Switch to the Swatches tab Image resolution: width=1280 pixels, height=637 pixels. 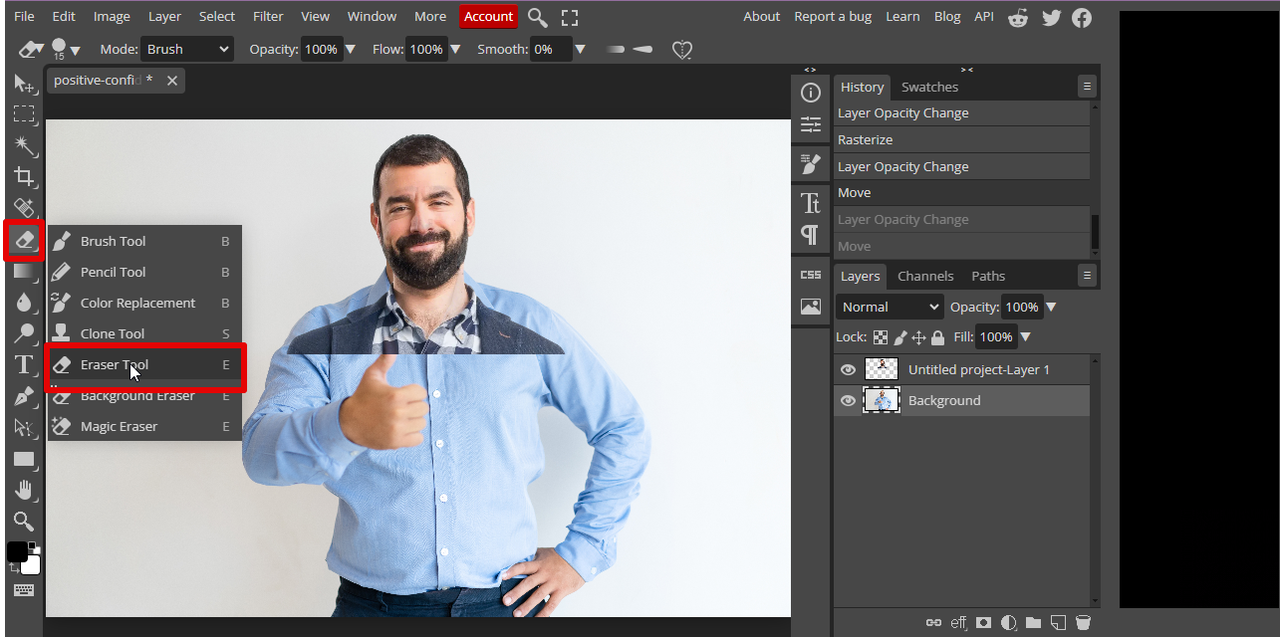tap(930, 87)
